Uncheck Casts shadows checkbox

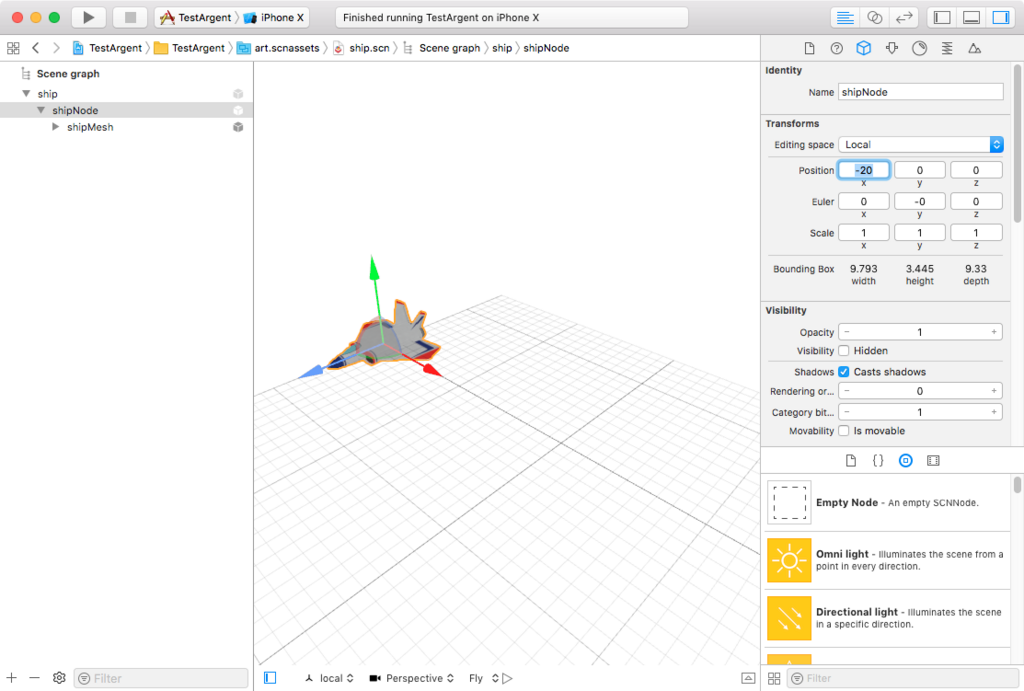[x=844, y=372]
